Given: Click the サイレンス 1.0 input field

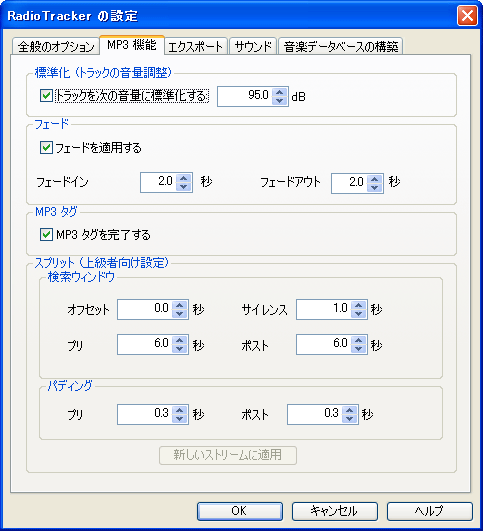Looking at the screenshot, I should click(324, 309).
